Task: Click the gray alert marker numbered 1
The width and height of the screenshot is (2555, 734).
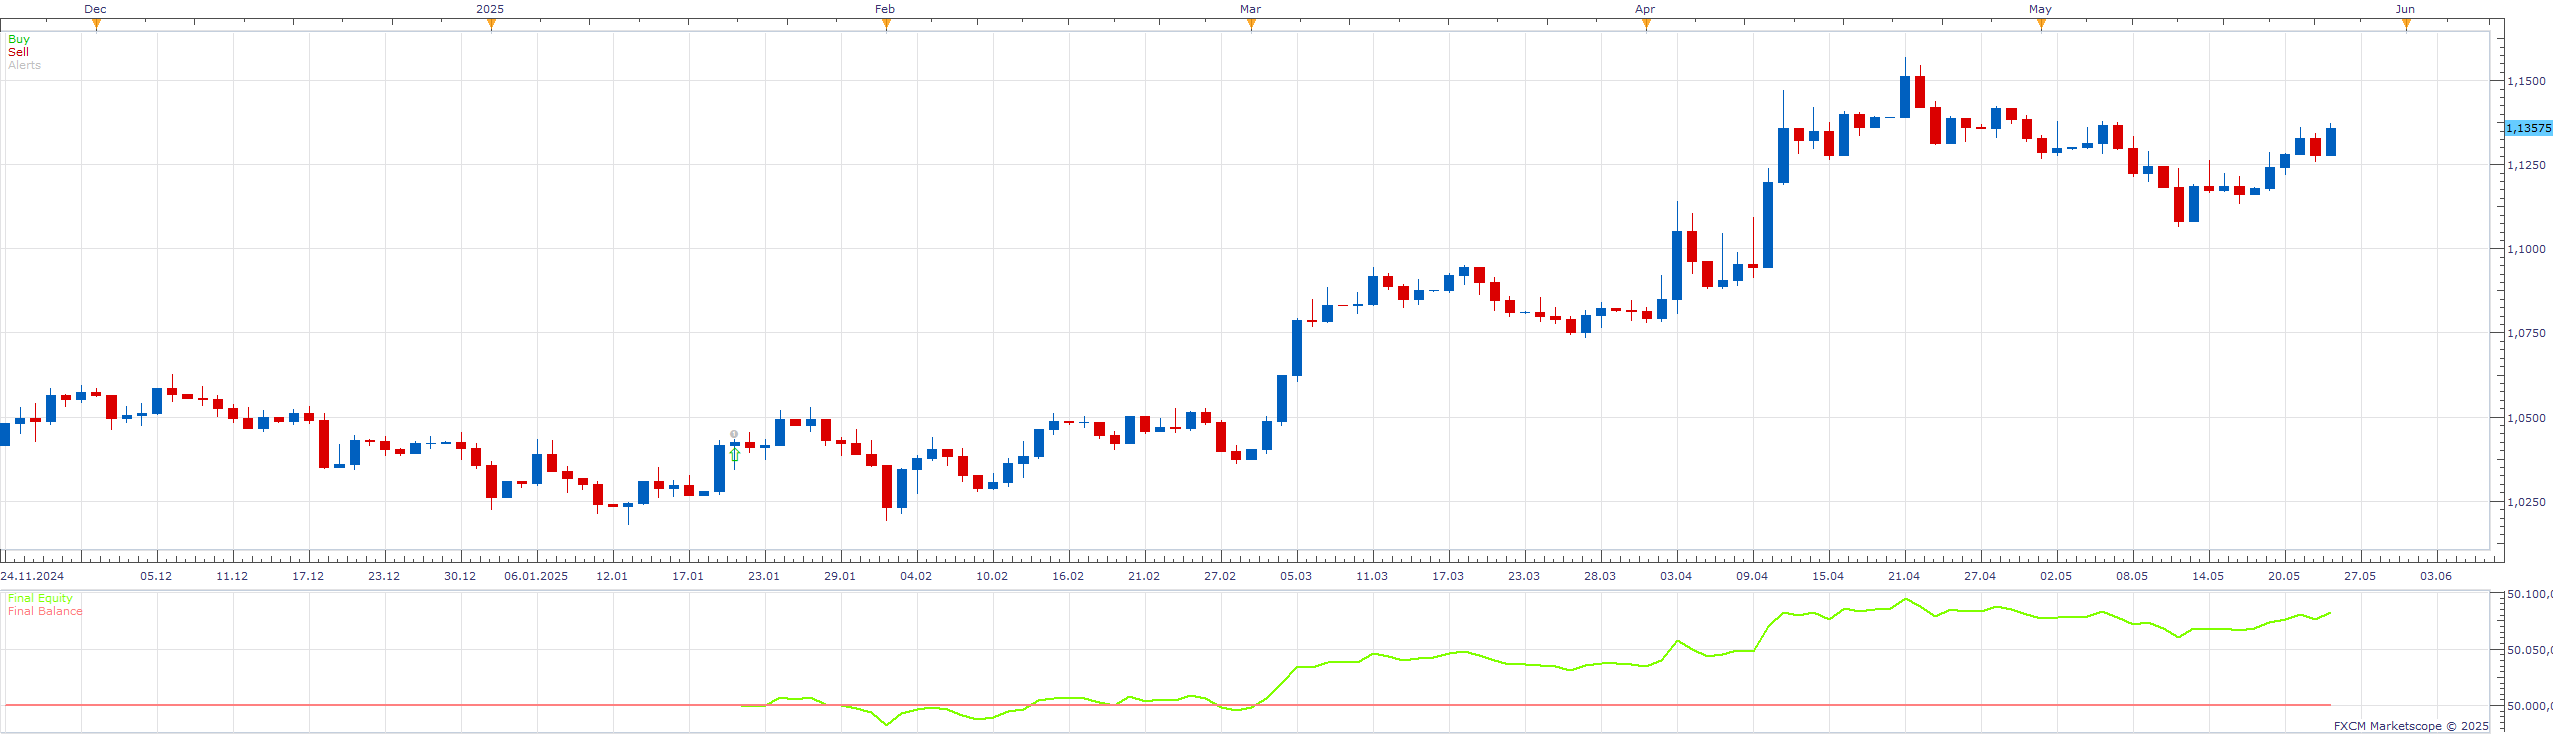Action: (734, 434)
